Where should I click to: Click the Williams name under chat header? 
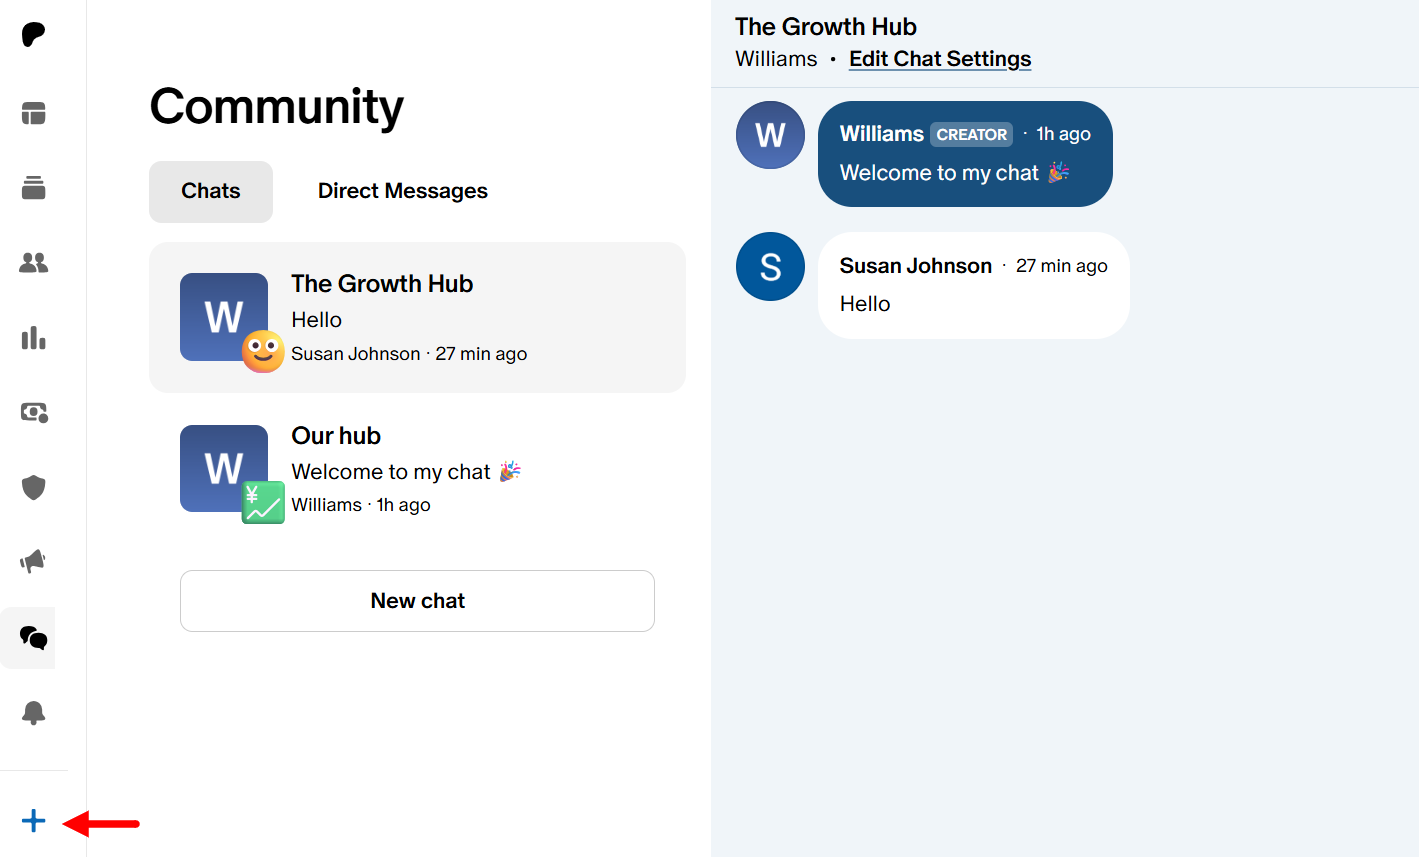click(776, 59)
